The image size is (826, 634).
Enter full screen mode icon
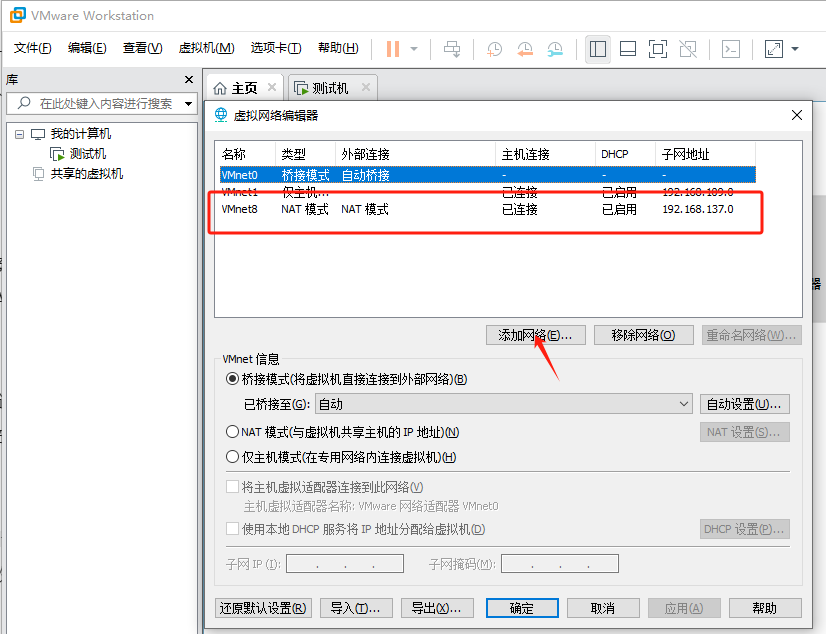coord(657,49)
